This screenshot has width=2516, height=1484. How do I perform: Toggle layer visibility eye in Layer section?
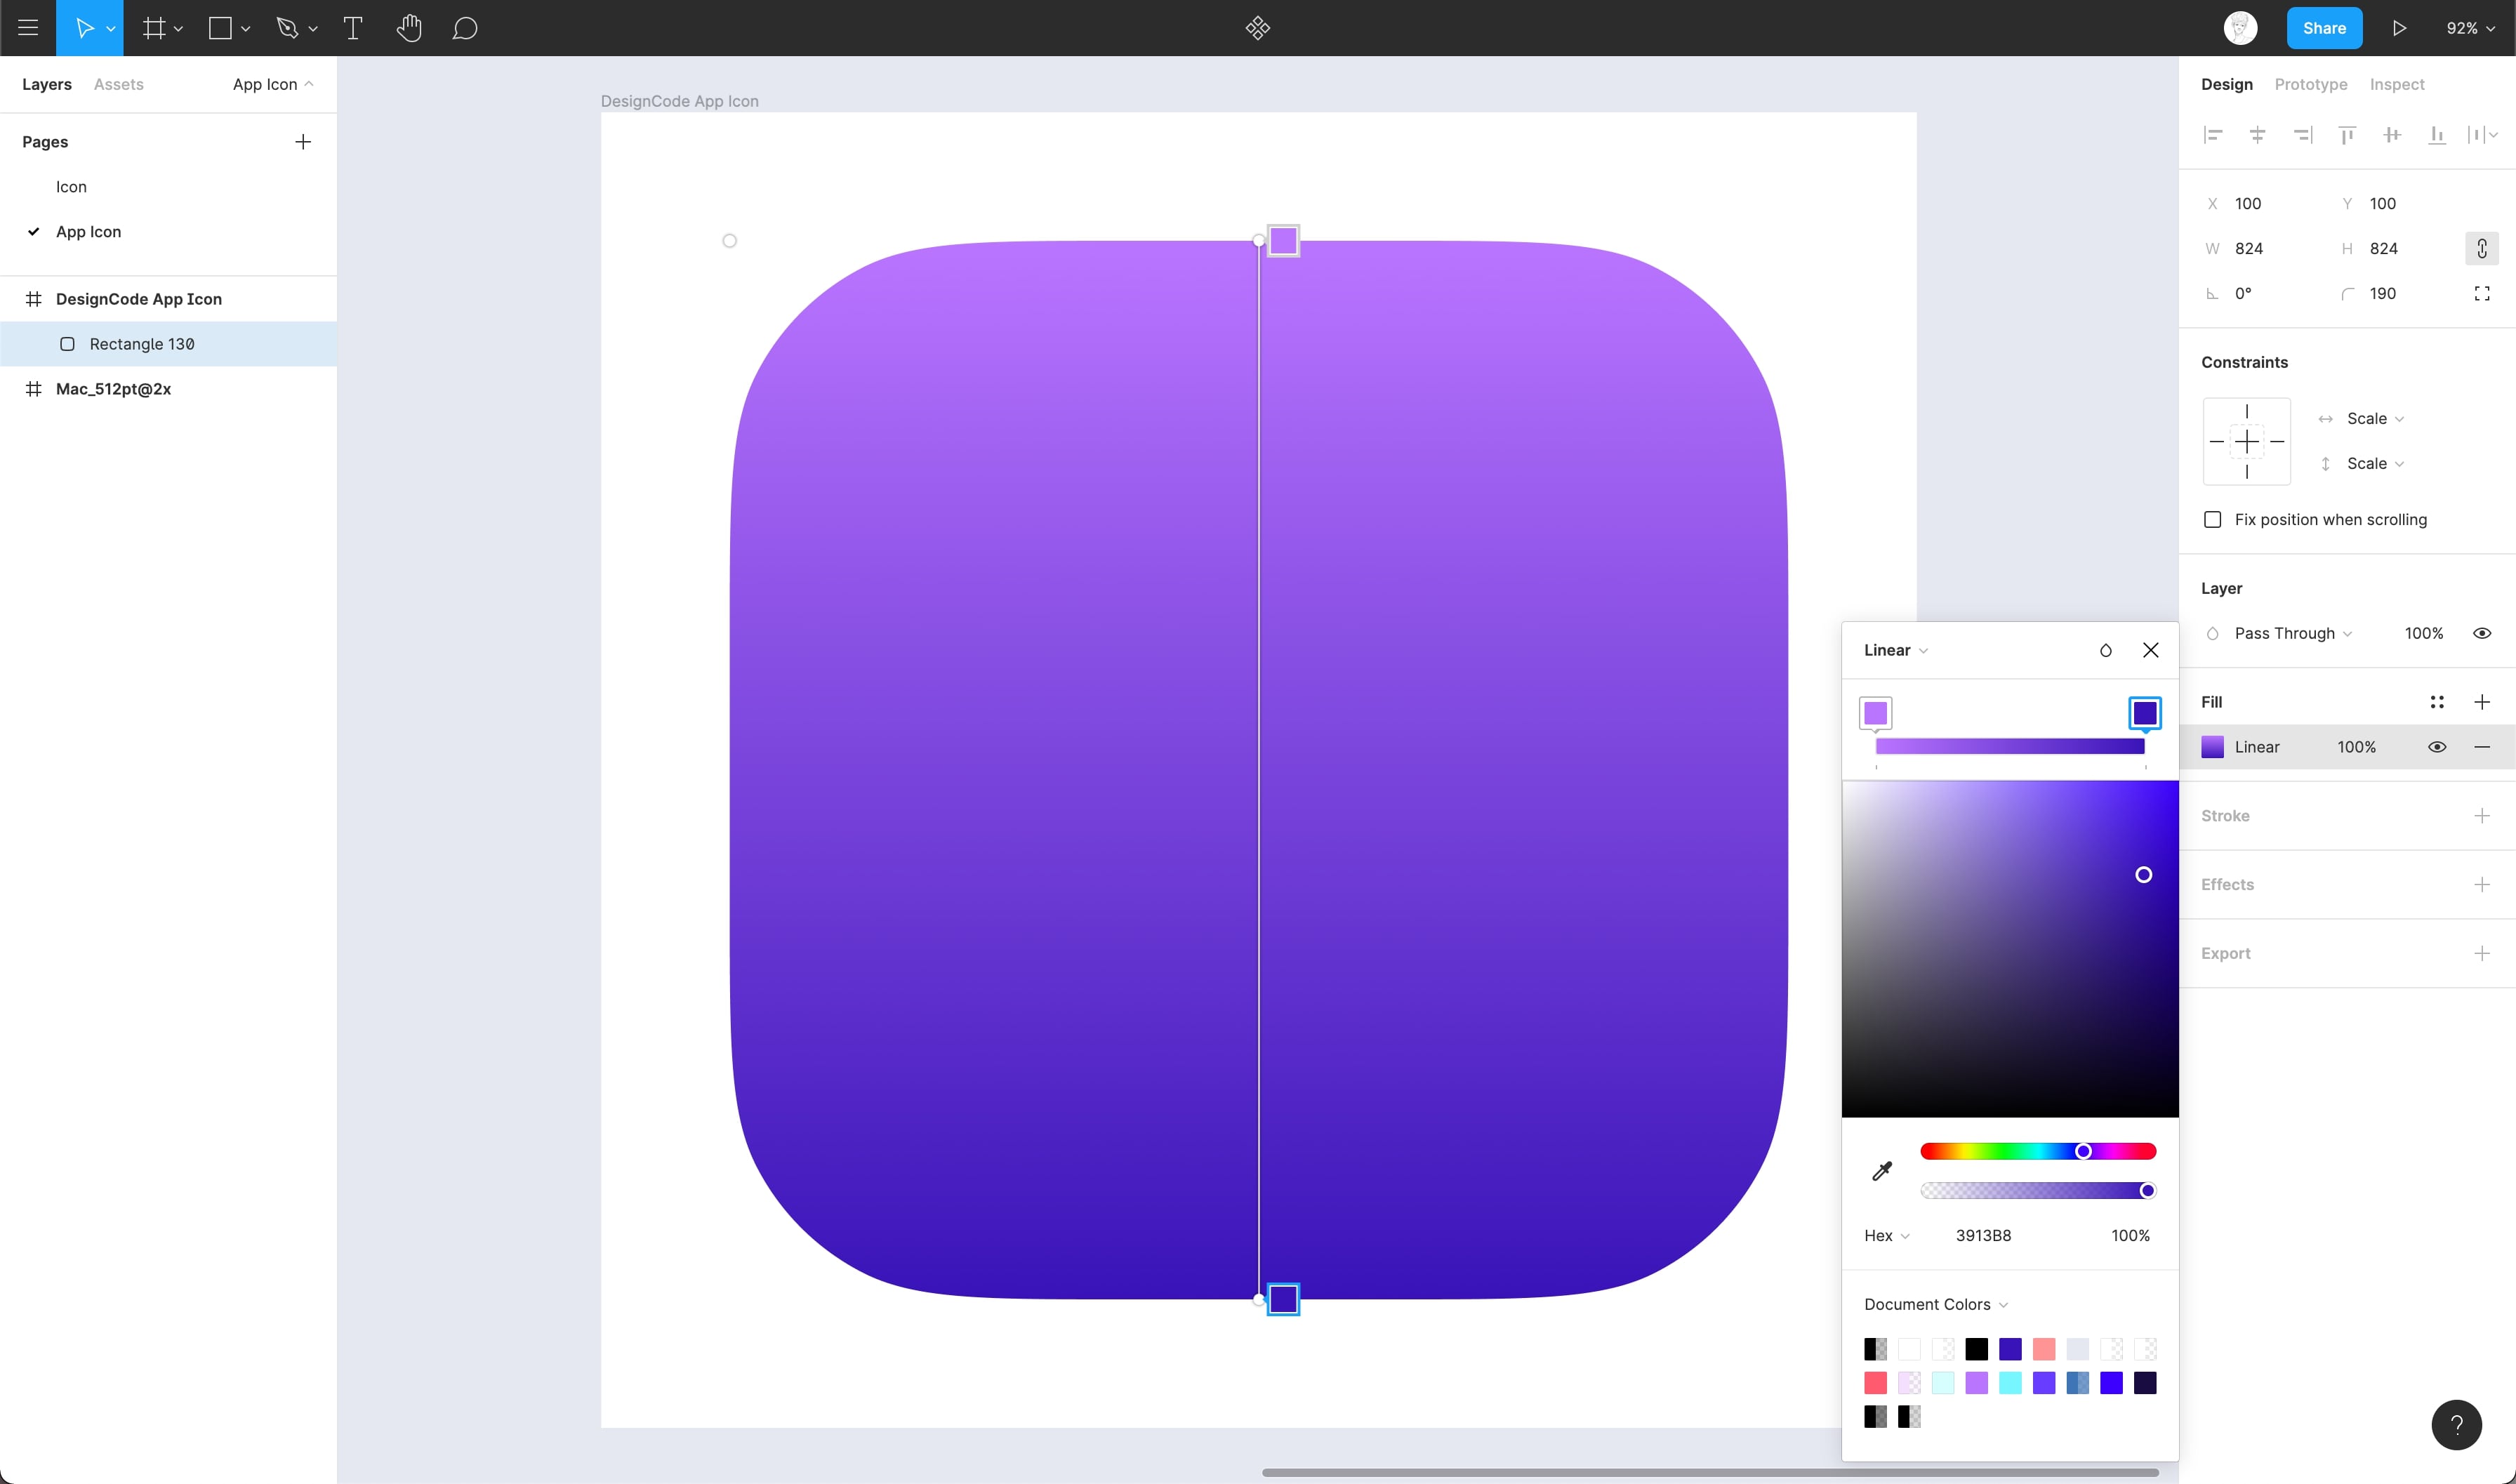pos(2481,633)
